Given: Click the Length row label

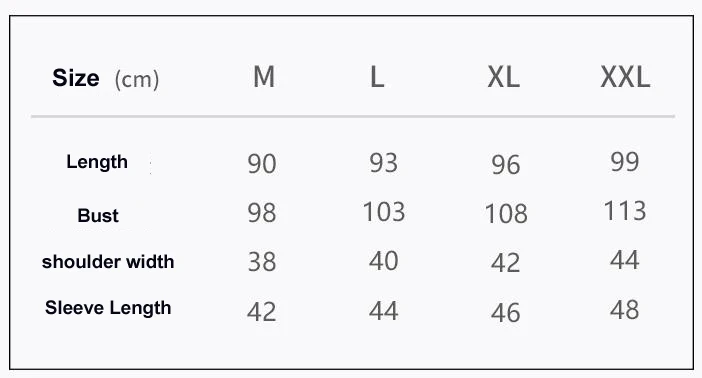Looking at the screenshot, I should 97,162.
